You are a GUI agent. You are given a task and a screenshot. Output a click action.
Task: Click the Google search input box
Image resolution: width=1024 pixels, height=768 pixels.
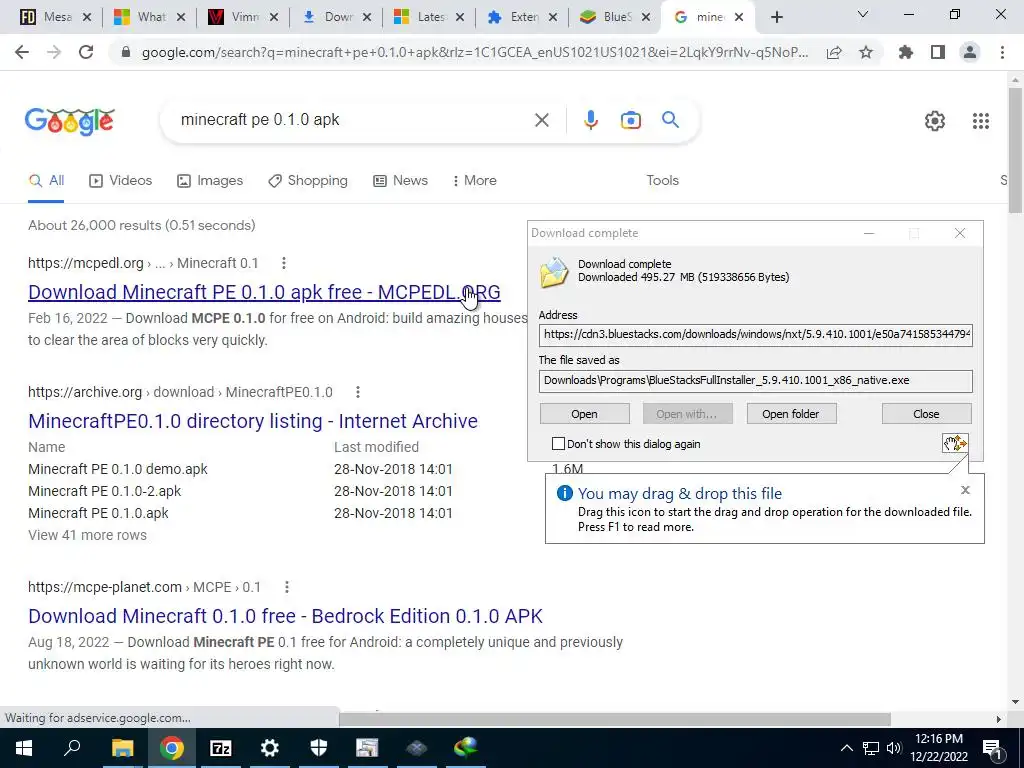[x=351, y=120]
